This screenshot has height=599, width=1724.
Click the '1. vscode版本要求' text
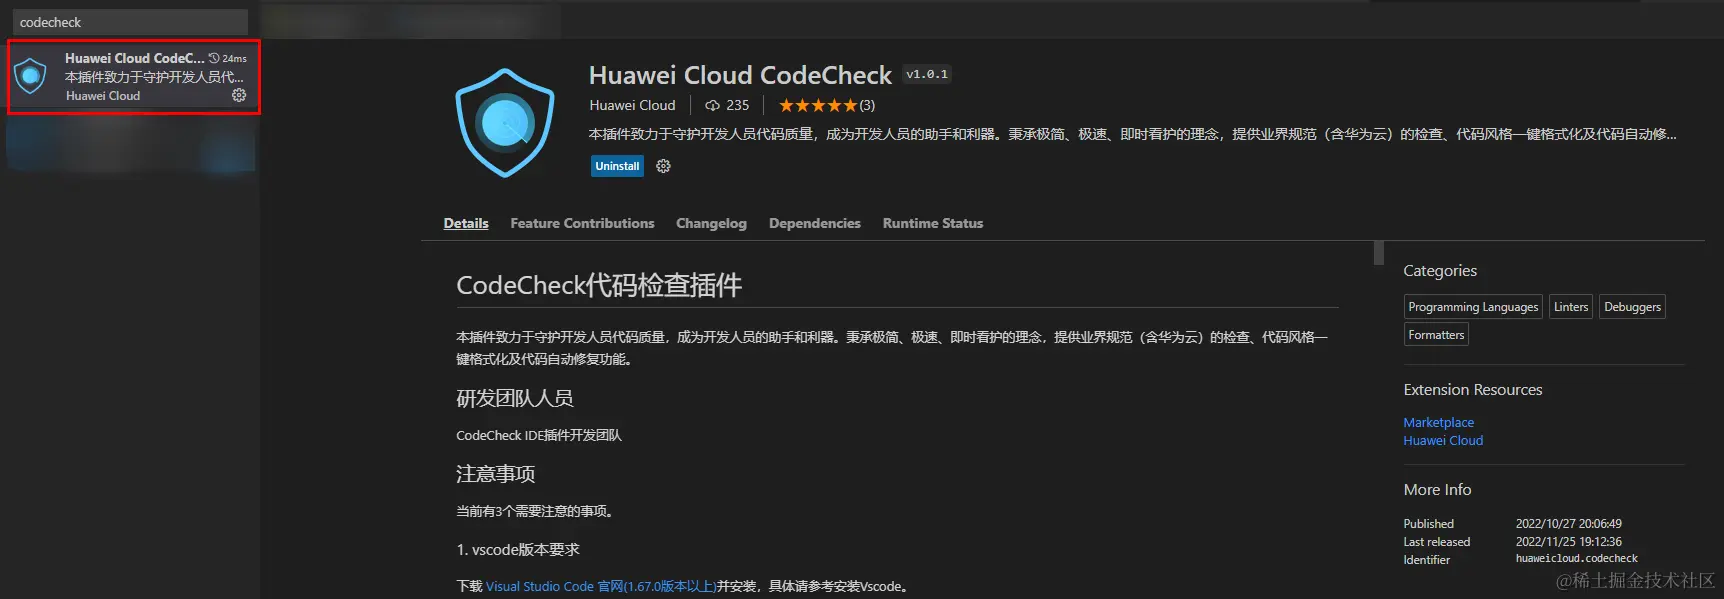pyautogui.click(x=518, y=549)
